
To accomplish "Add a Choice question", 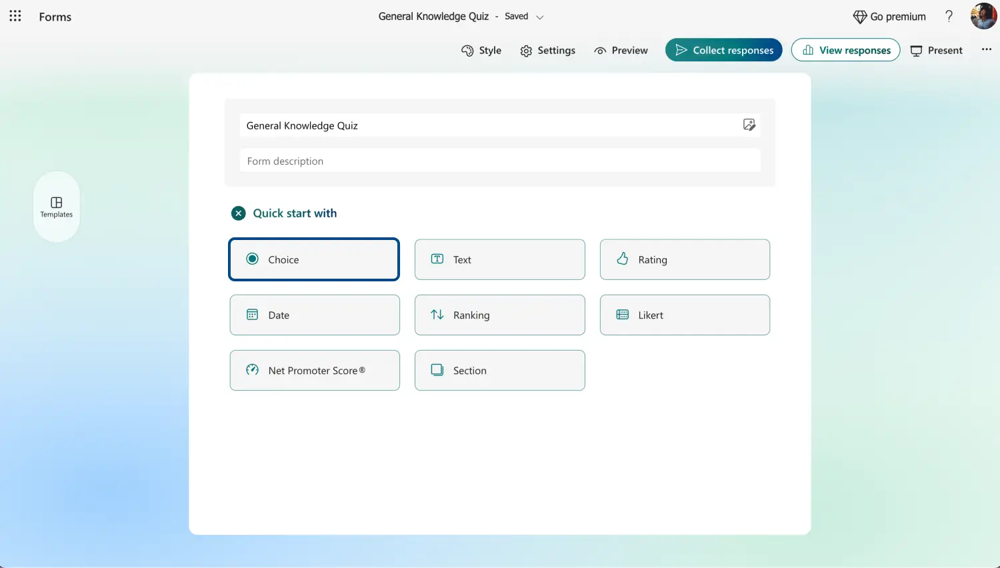I will point(314,259).
